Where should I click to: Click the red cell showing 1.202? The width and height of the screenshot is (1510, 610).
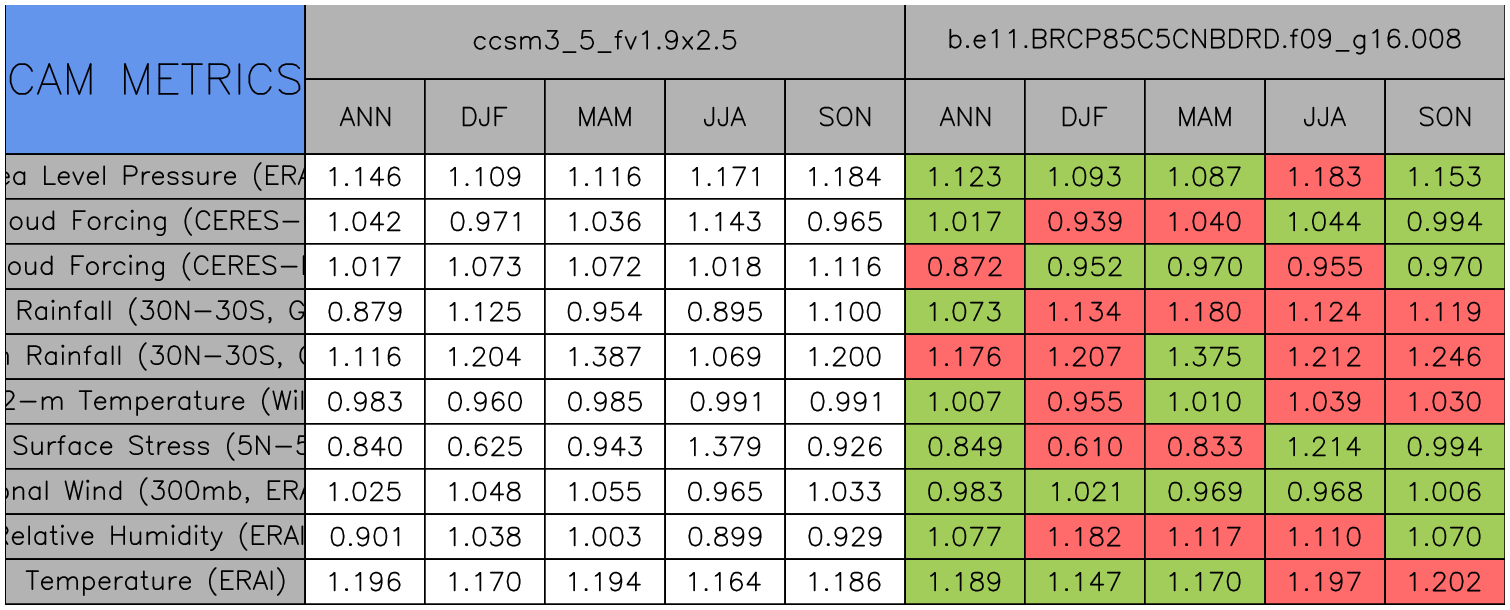(x=1445, y=581)
